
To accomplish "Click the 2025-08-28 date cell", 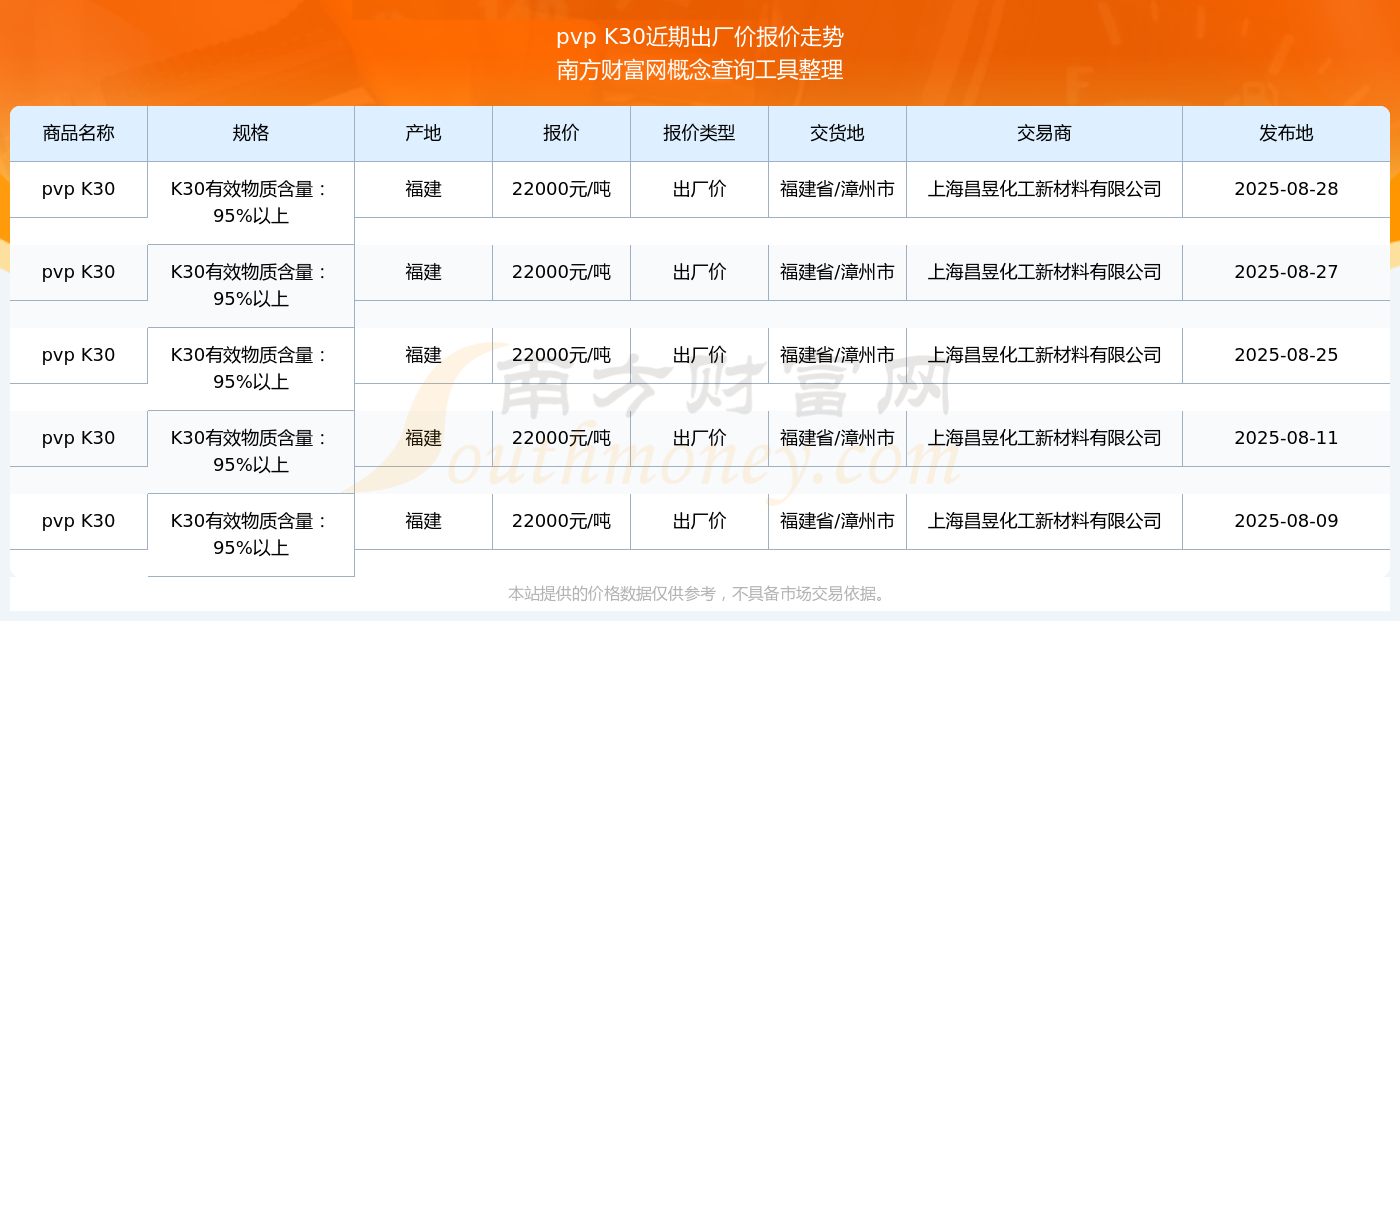I will 1286,189.
